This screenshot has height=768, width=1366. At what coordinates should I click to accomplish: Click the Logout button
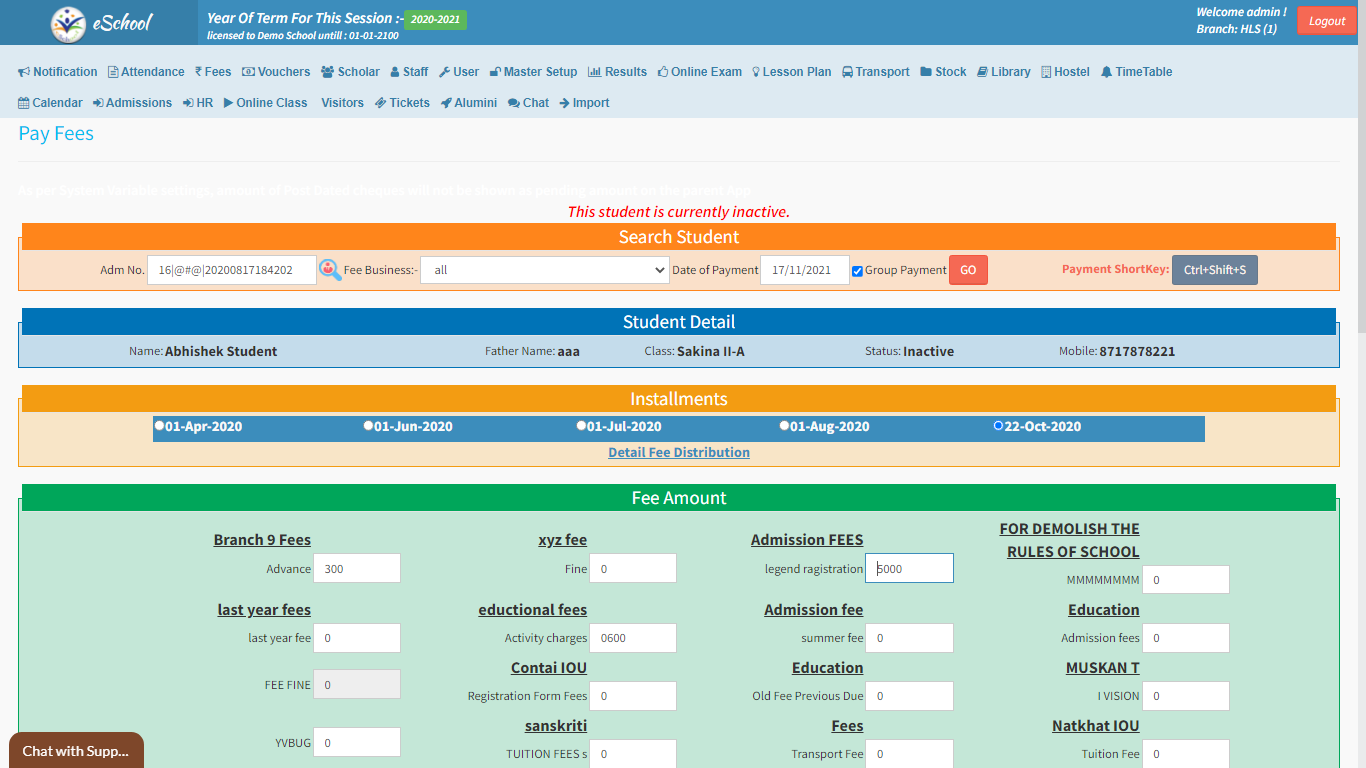point(1326,21)
